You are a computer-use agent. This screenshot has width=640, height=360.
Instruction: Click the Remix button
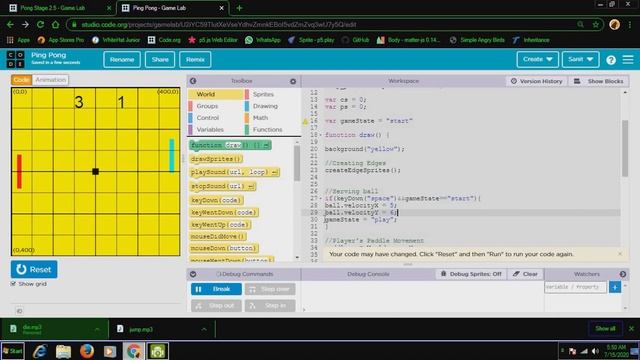point(195,60)
